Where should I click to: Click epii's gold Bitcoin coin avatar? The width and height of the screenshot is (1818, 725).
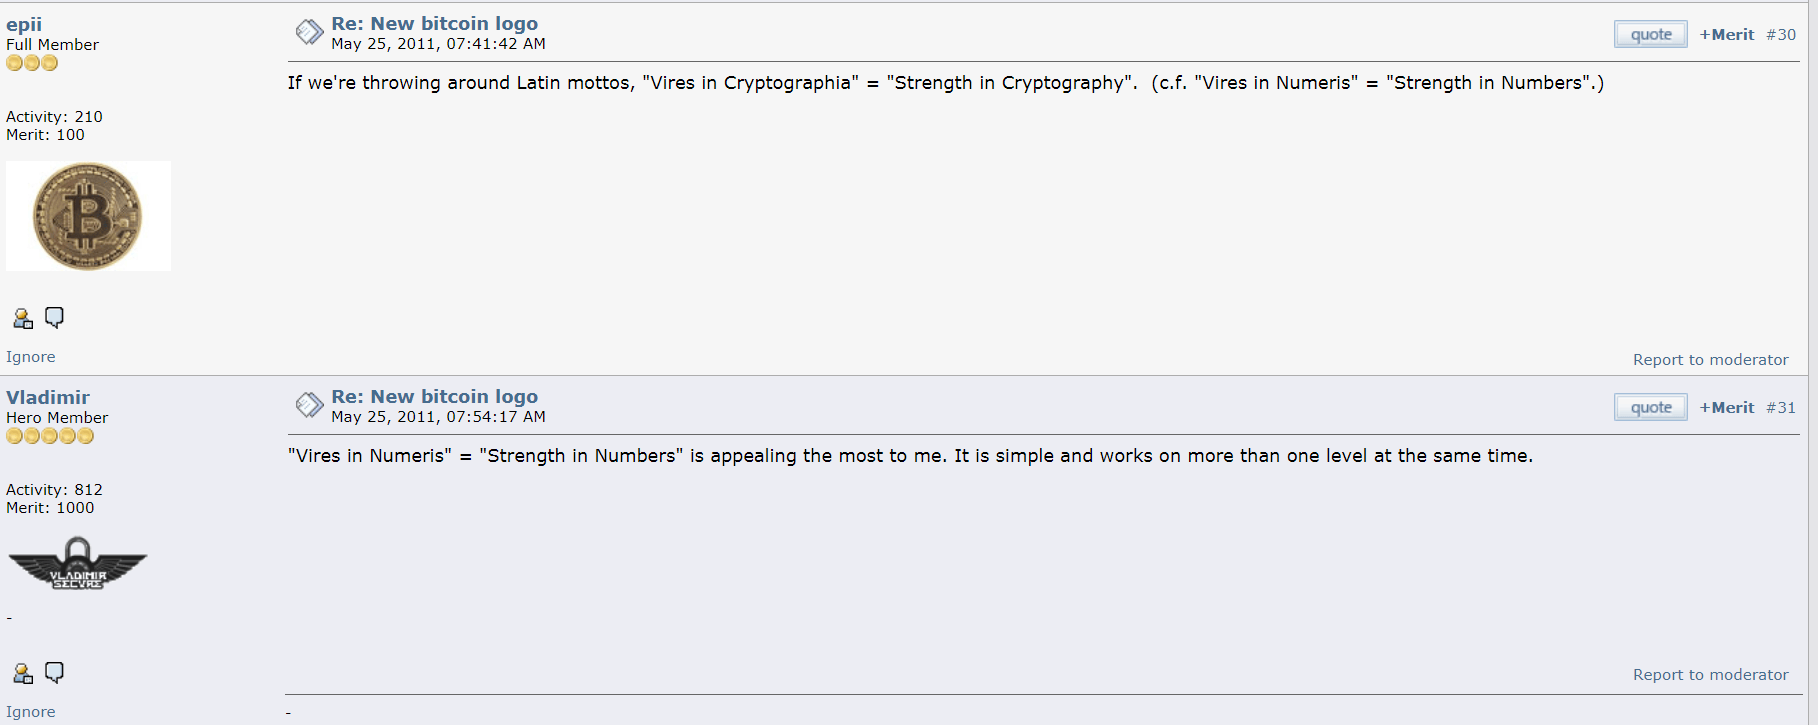(88, 216)
